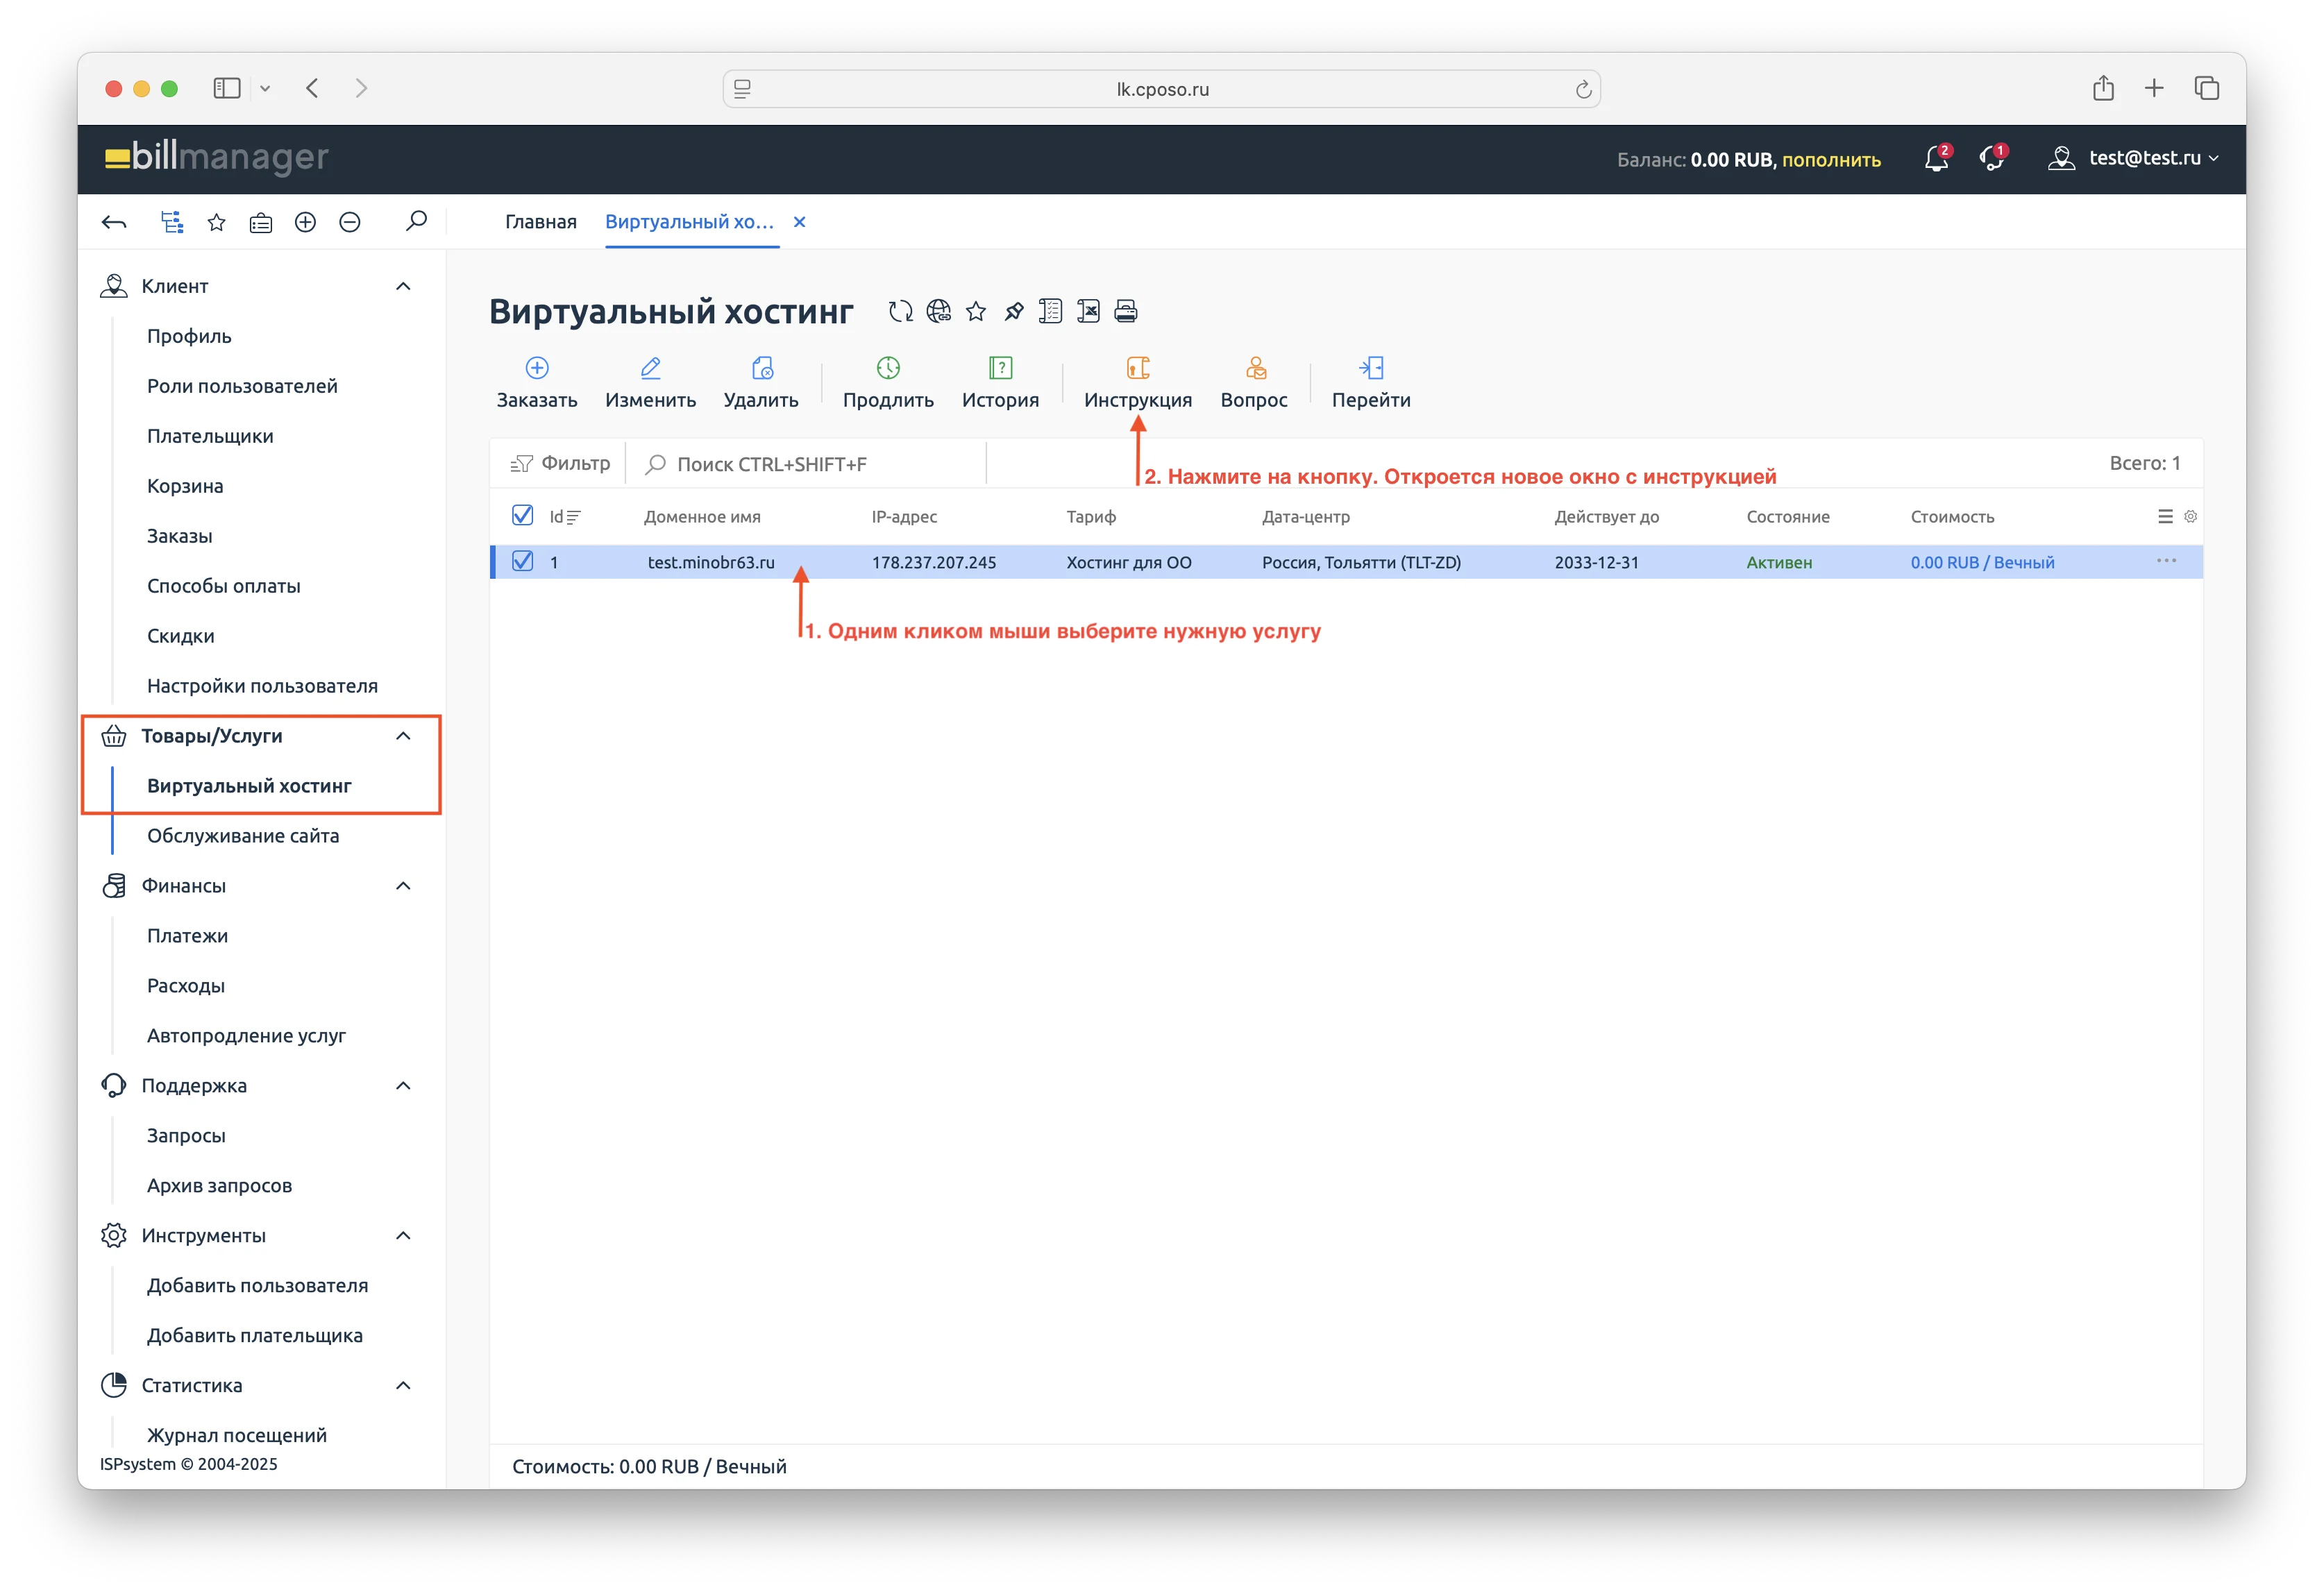Collapse the Поддержка section
Screen dimensions: 2324x1592
[x=403, y=1086]
